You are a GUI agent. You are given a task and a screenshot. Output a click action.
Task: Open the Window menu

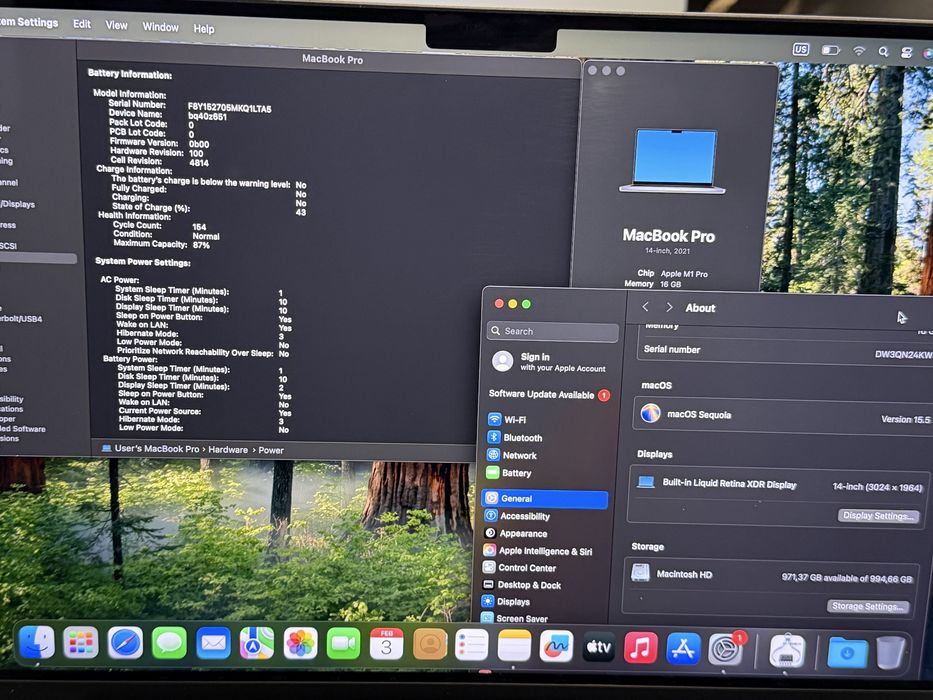tap(161, 27)
